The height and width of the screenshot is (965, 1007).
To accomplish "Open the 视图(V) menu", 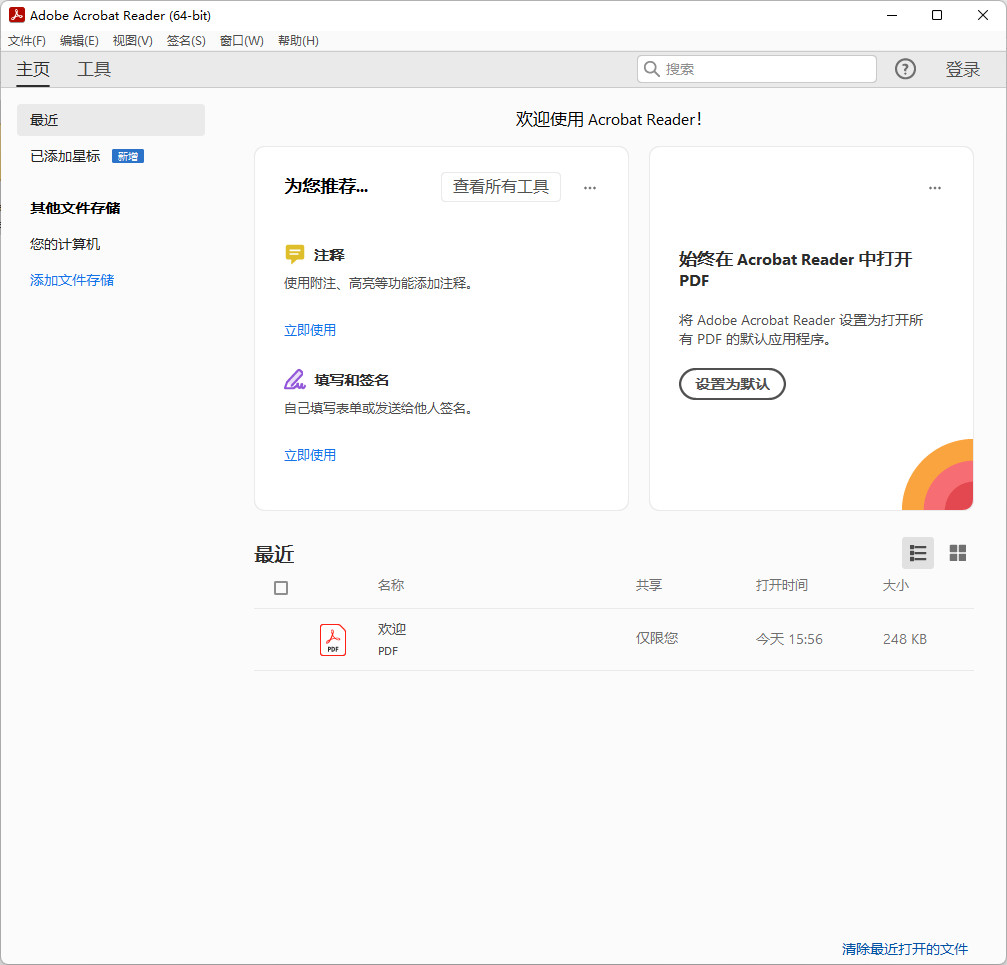I will (x=132, y=40).
